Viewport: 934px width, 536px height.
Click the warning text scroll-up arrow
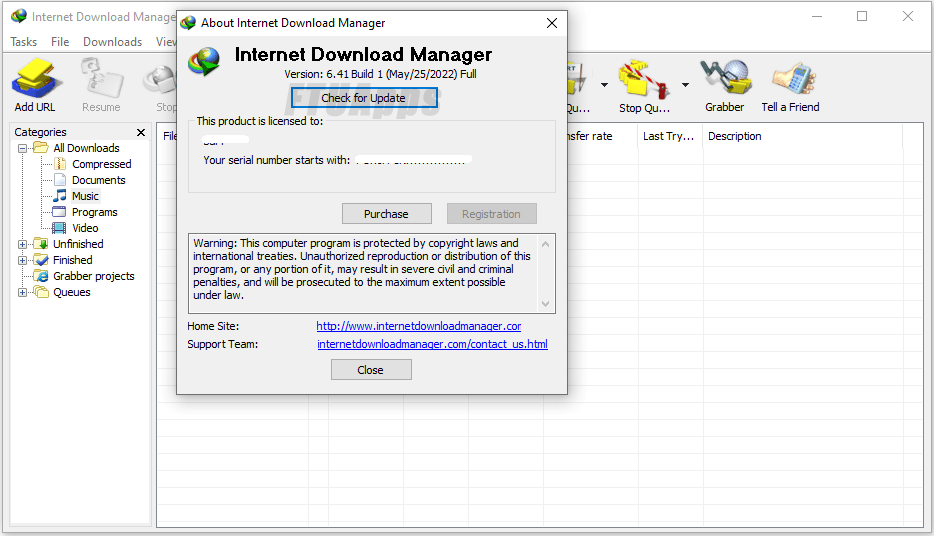point(545,244)
